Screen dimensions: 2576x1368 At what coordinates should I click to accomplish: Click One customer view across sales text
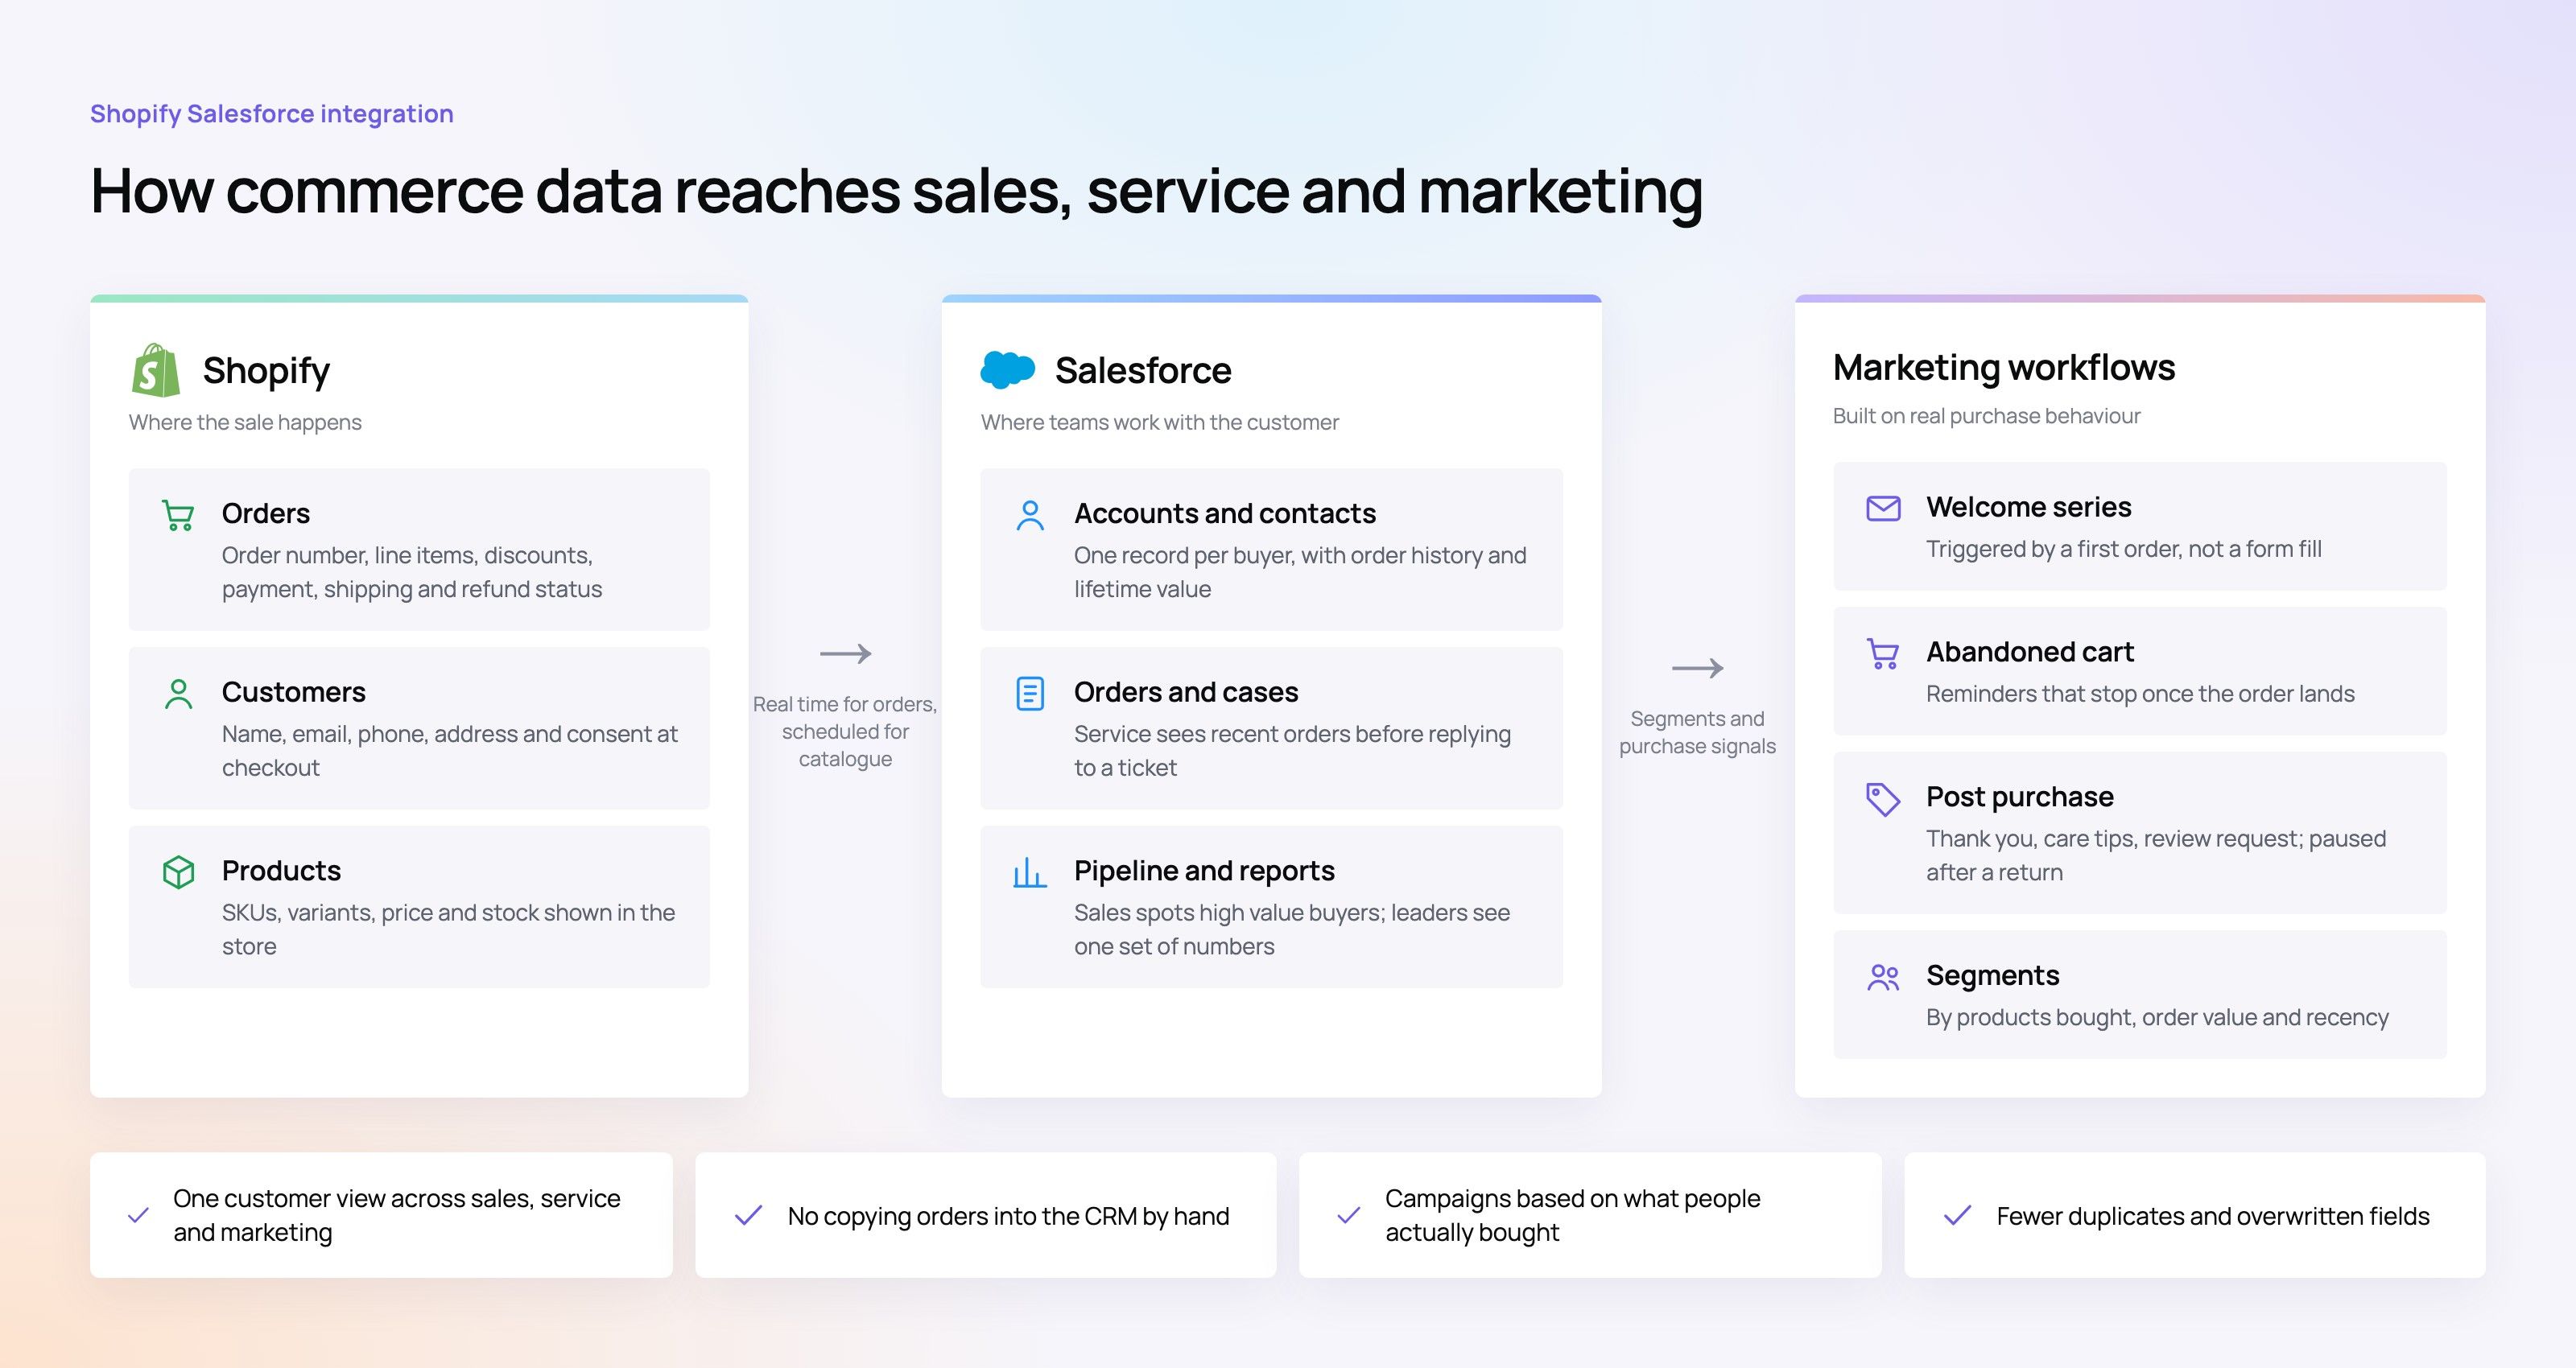click(x=396, y=1215)
